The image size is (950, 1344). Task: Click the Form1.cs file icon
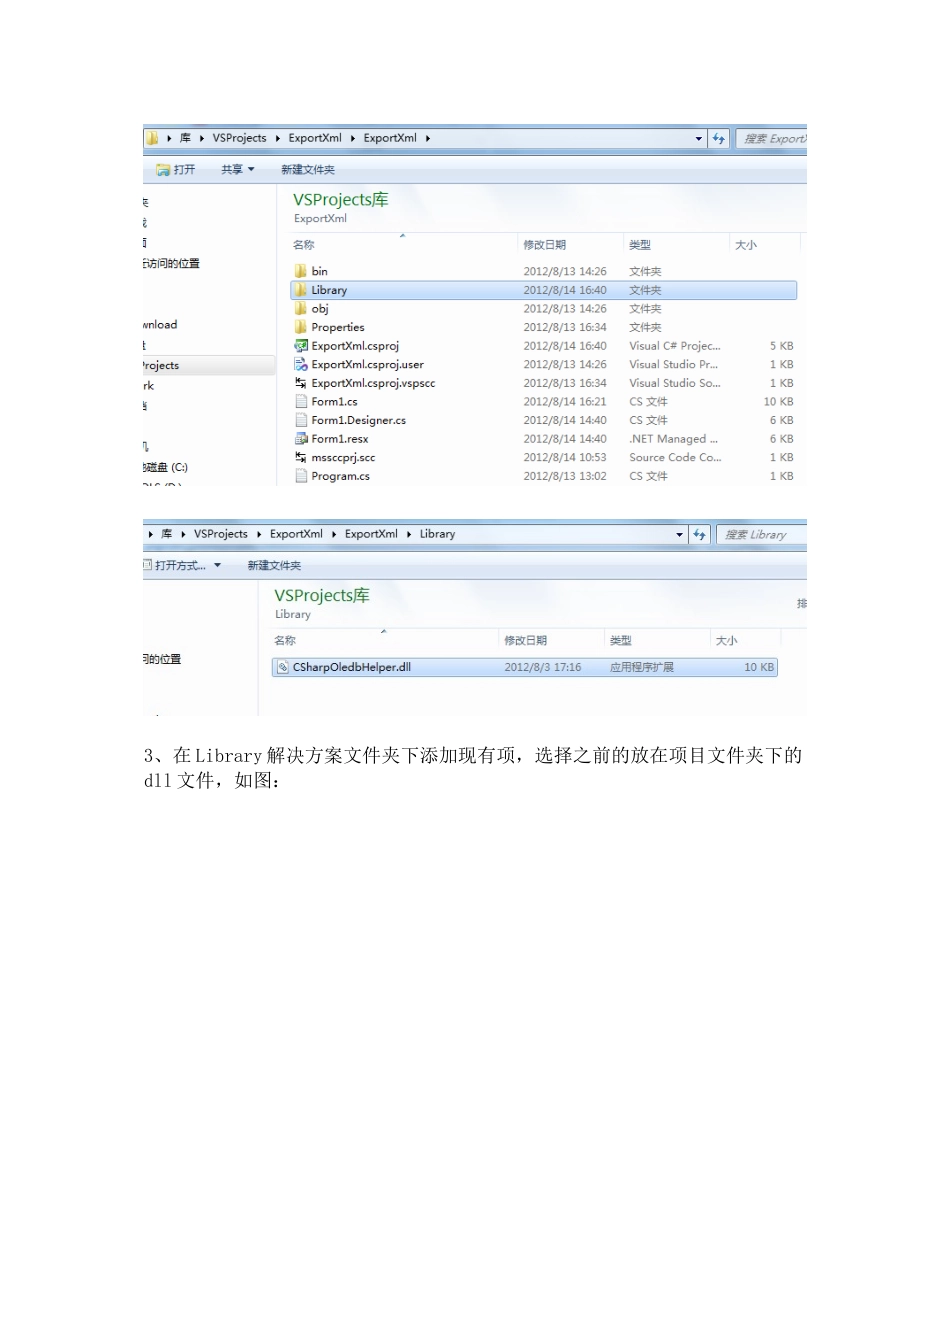tap(300, 402)
